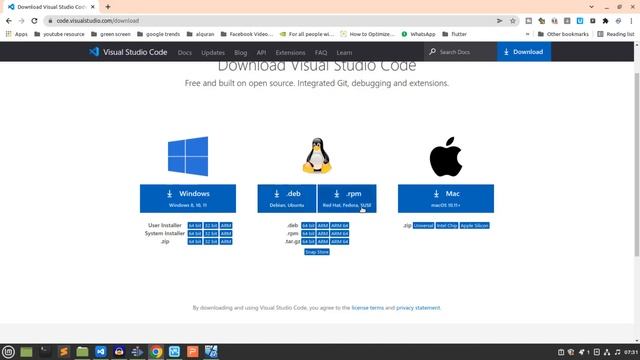Open the flutter bookmark folder
This screenshot has width=640, height=360.
[454, 34]
